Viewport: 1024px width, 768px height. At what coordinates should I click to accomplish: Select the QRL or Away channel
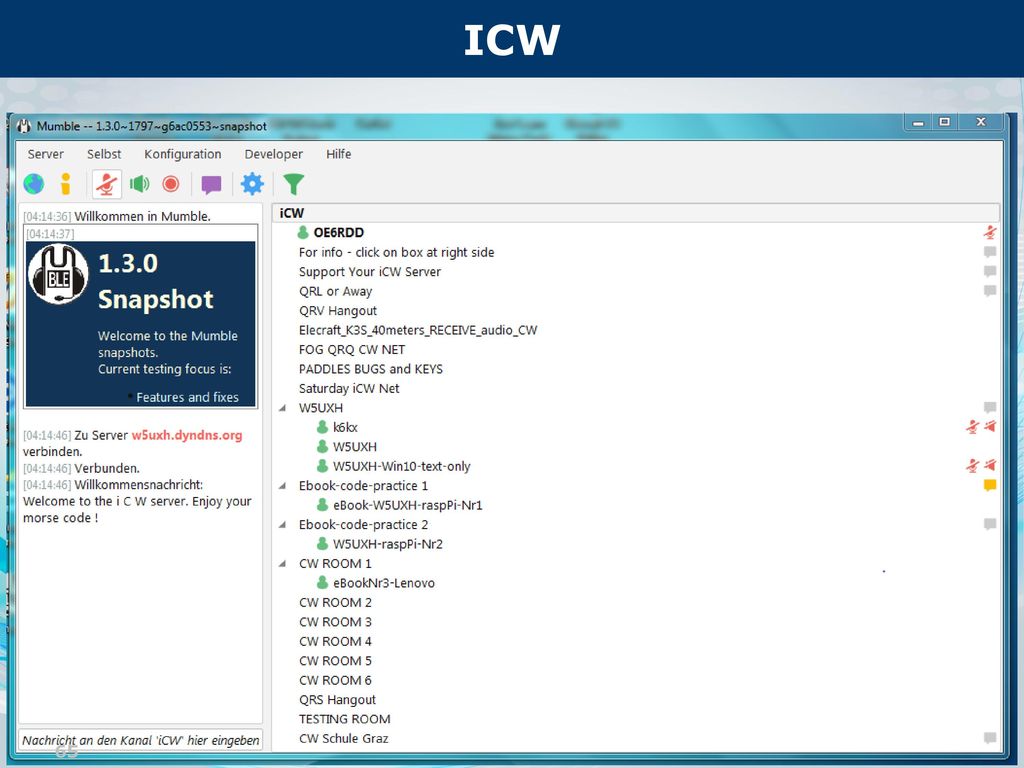point(336,291)
